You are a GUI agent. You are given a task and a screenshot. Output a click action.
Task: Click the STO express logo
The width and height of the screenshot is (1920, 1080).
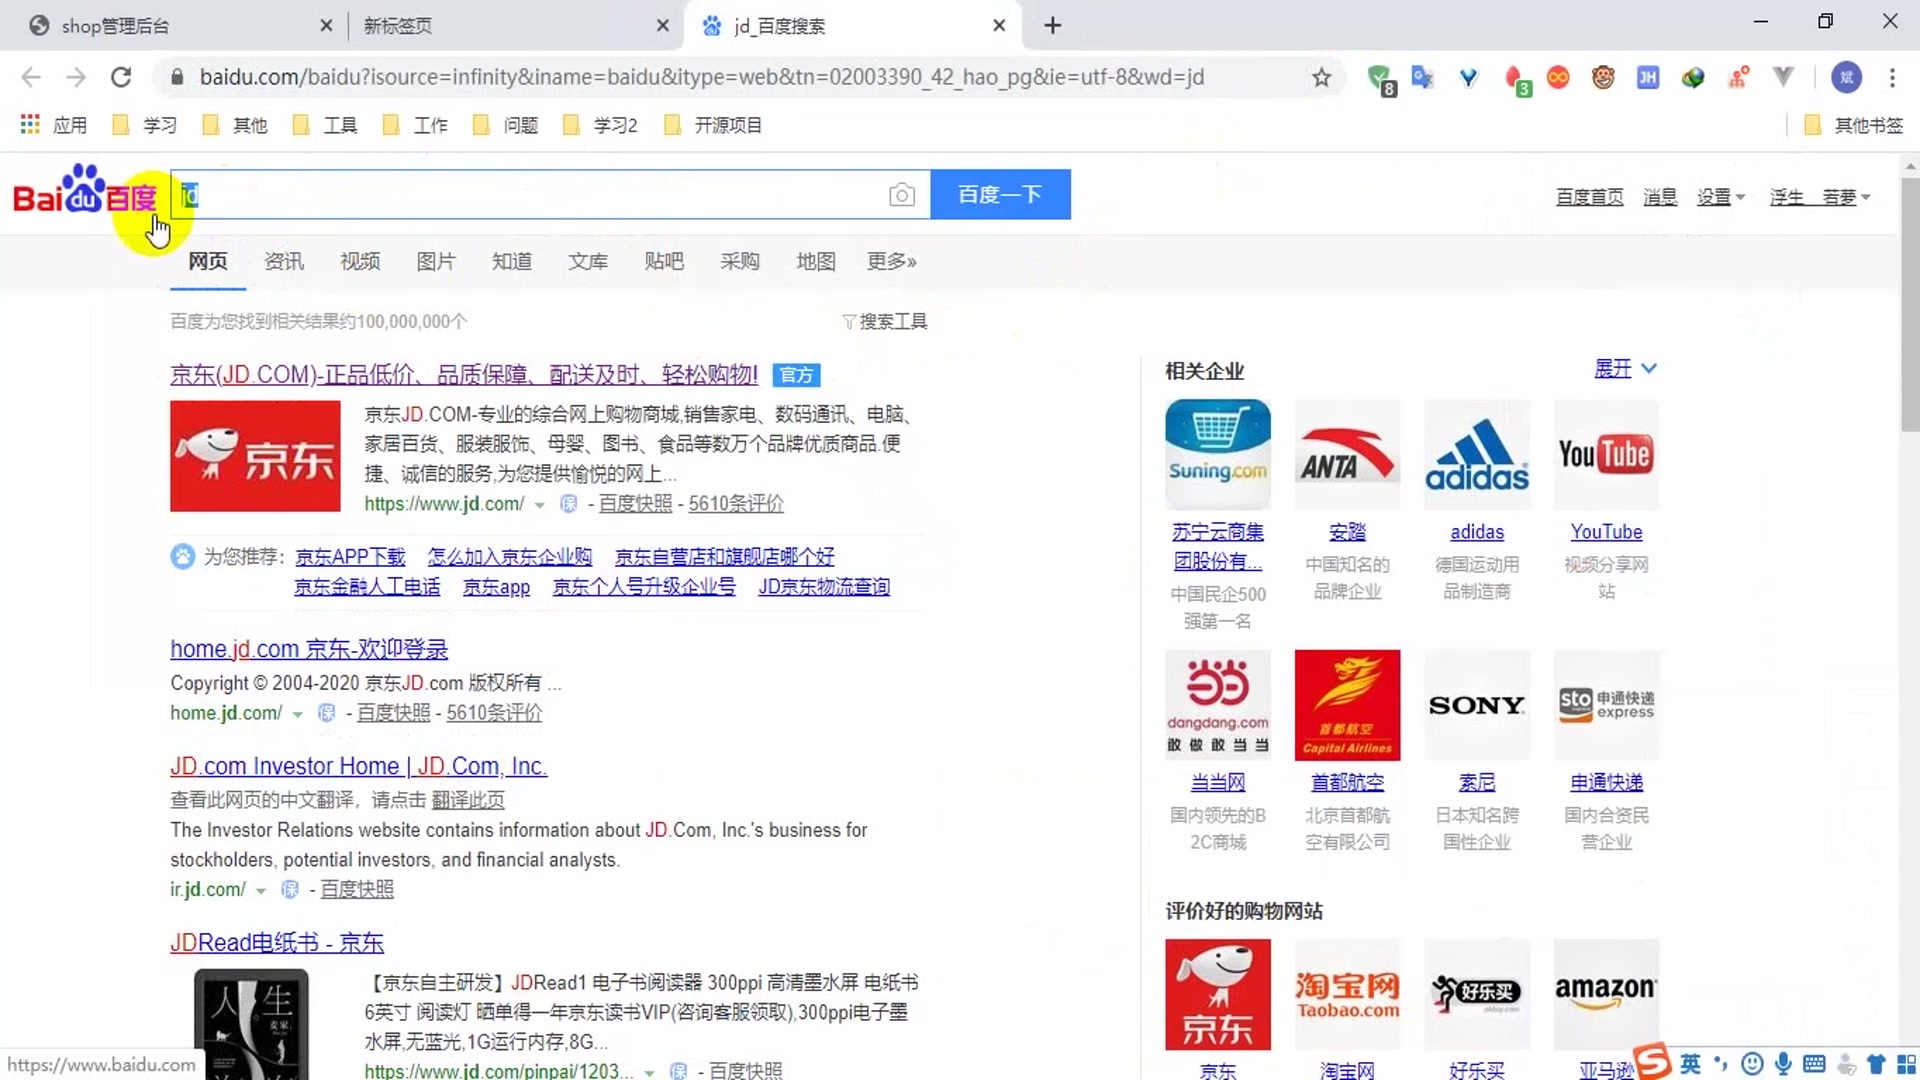point(1606,705)
